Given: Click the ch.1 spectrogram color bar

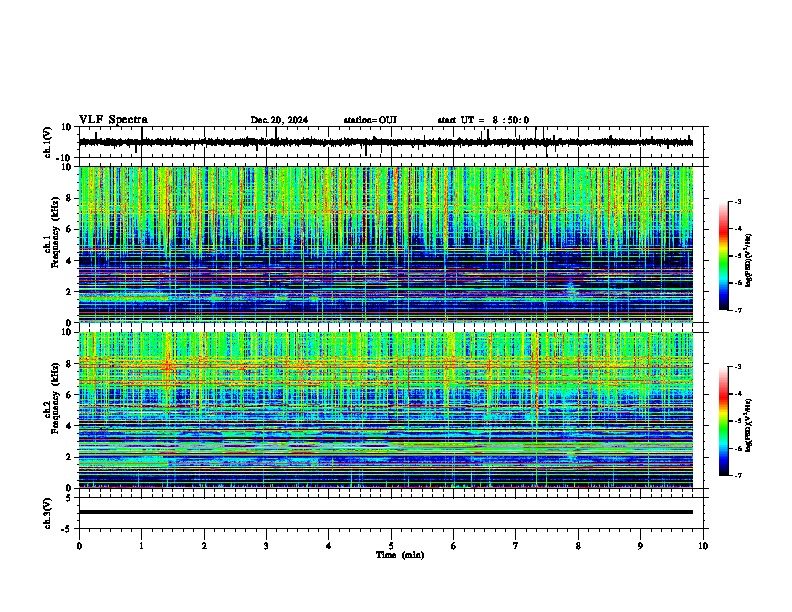Looking at the screenshot, I should tap(724, 256).
